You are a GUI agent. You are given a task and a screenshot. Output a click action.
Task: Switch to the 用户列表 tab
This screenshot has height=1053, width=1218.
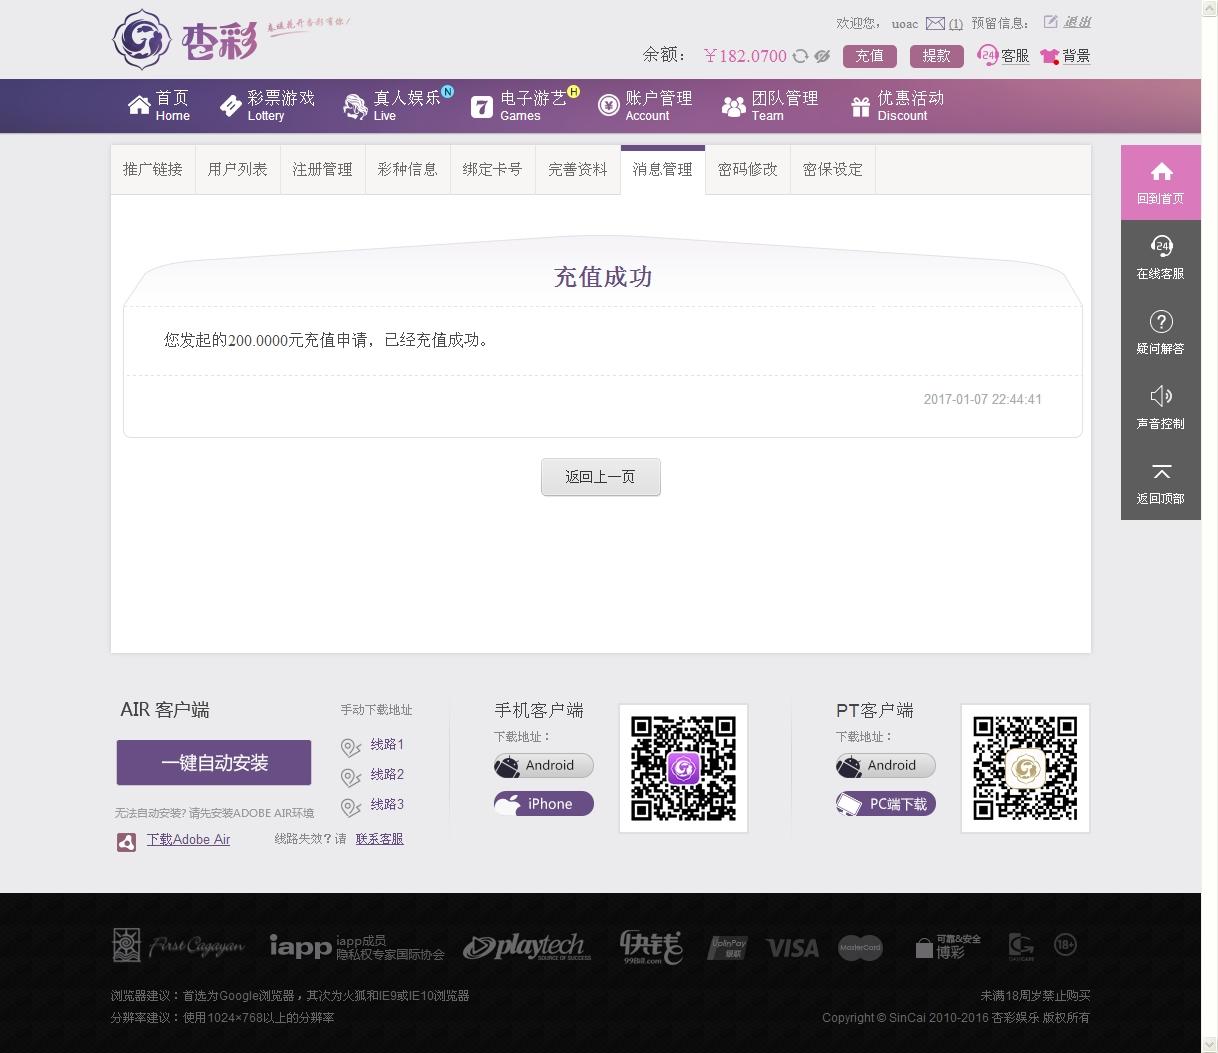[x=238, y=169]
